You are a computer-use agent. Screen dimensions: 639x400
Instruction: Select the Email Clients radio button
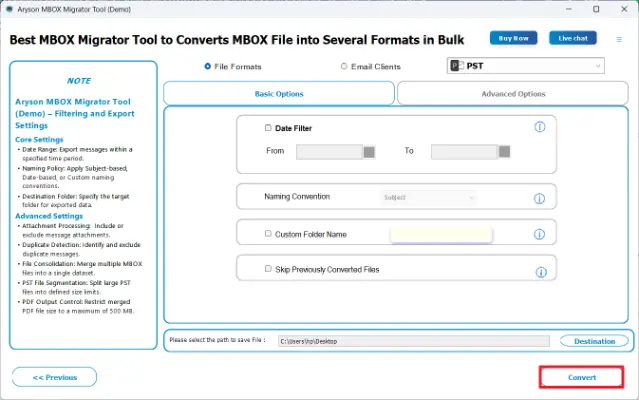click(x=344, y=66)
